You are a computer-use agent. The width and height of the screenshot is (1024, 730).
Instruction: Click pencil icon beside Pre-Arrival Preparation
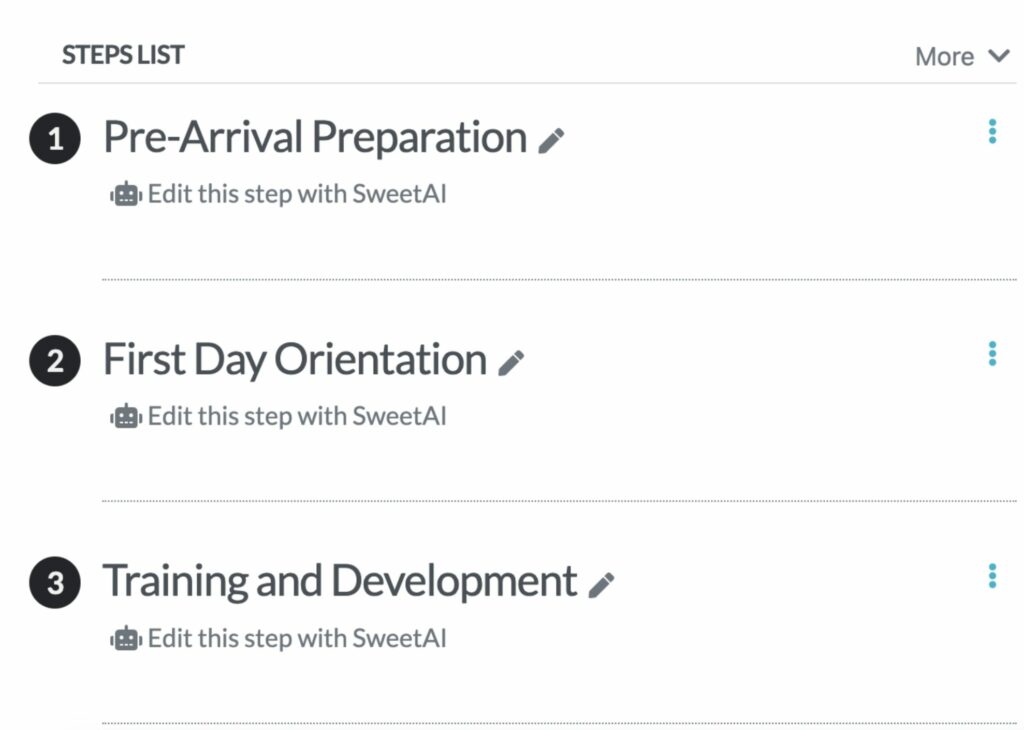click(x=551, y=141)
